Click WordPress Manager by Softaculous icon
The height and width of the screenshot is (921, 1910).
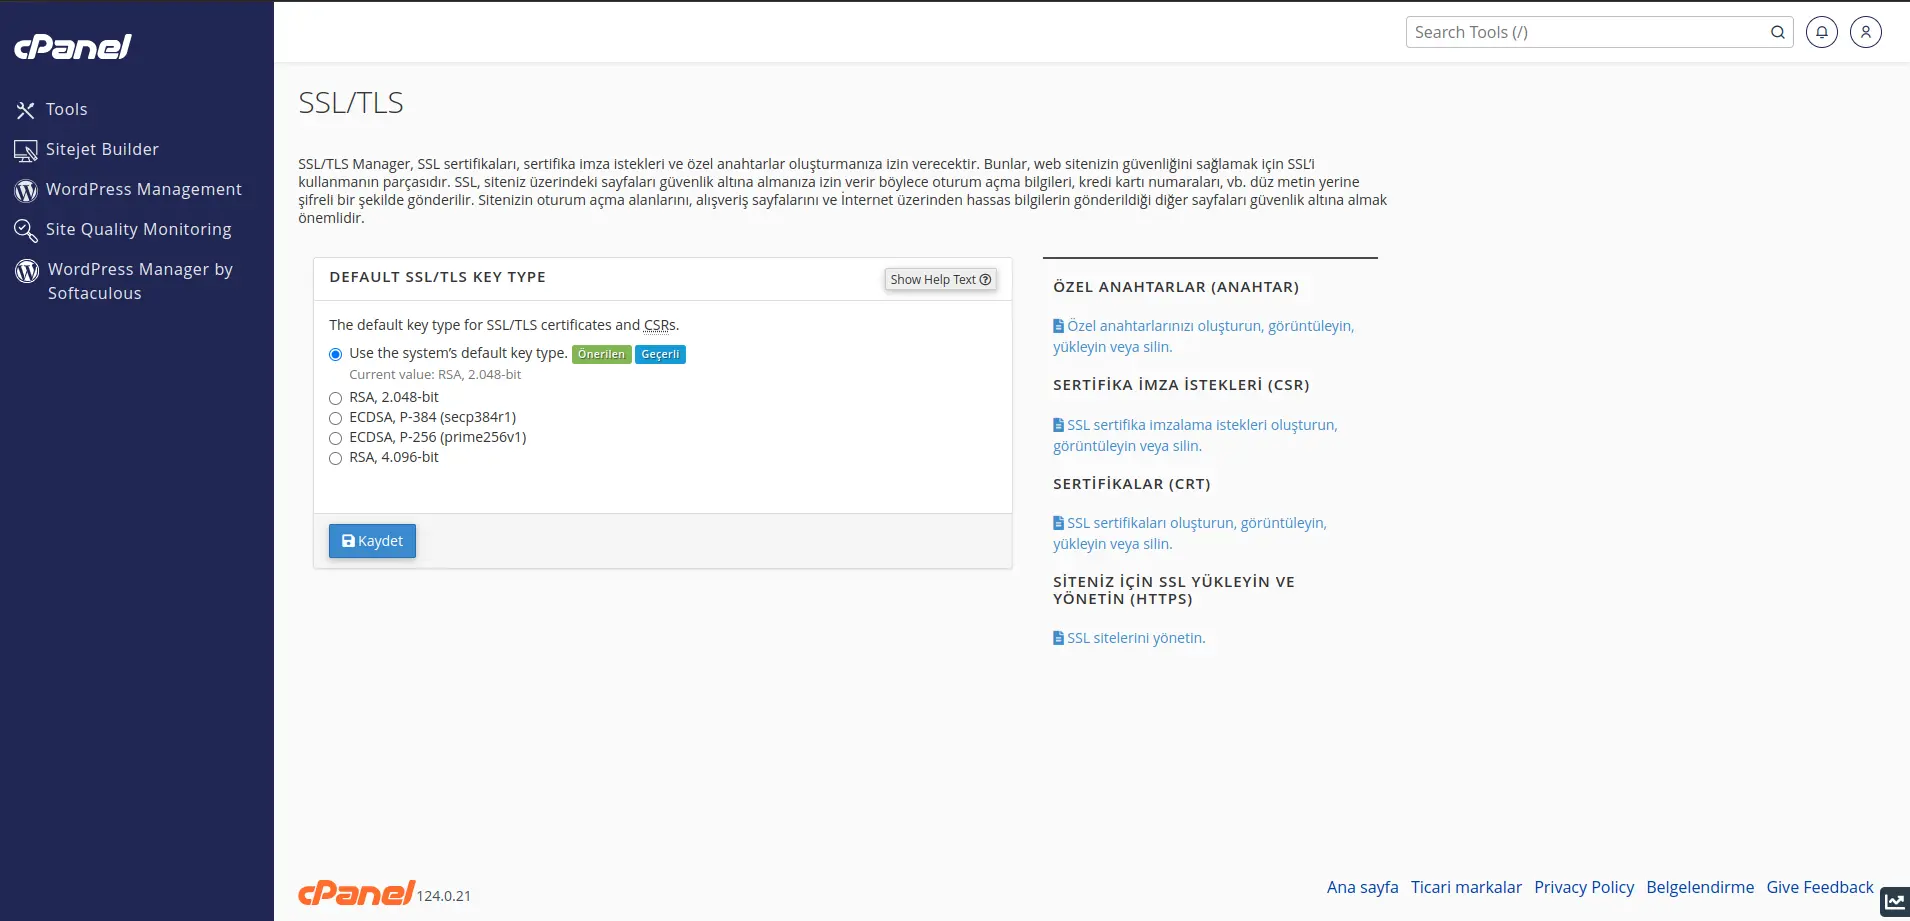click(x=27, y=270)
